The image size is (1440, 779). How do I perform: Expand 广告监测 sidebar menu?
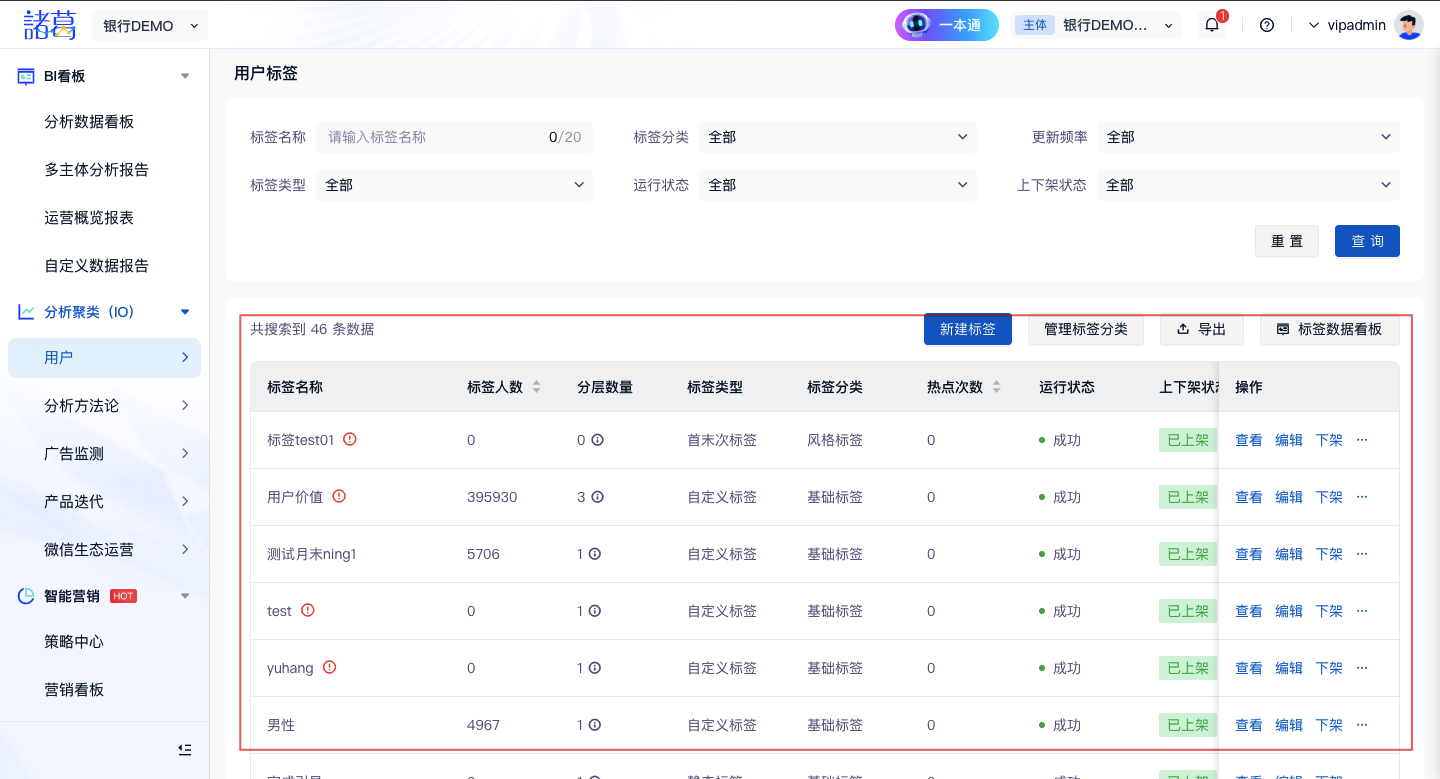[104, 454]
